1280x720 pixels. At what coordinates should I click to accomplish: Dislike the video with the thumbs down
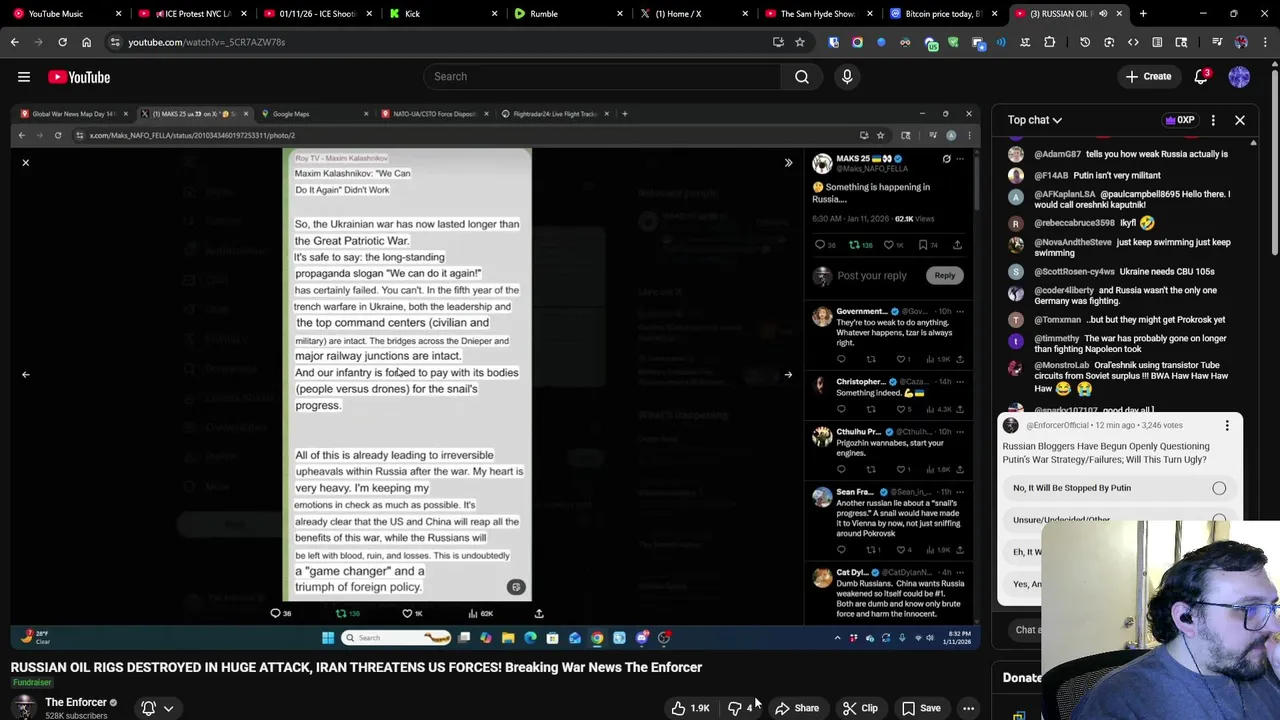tap(740, 708)
